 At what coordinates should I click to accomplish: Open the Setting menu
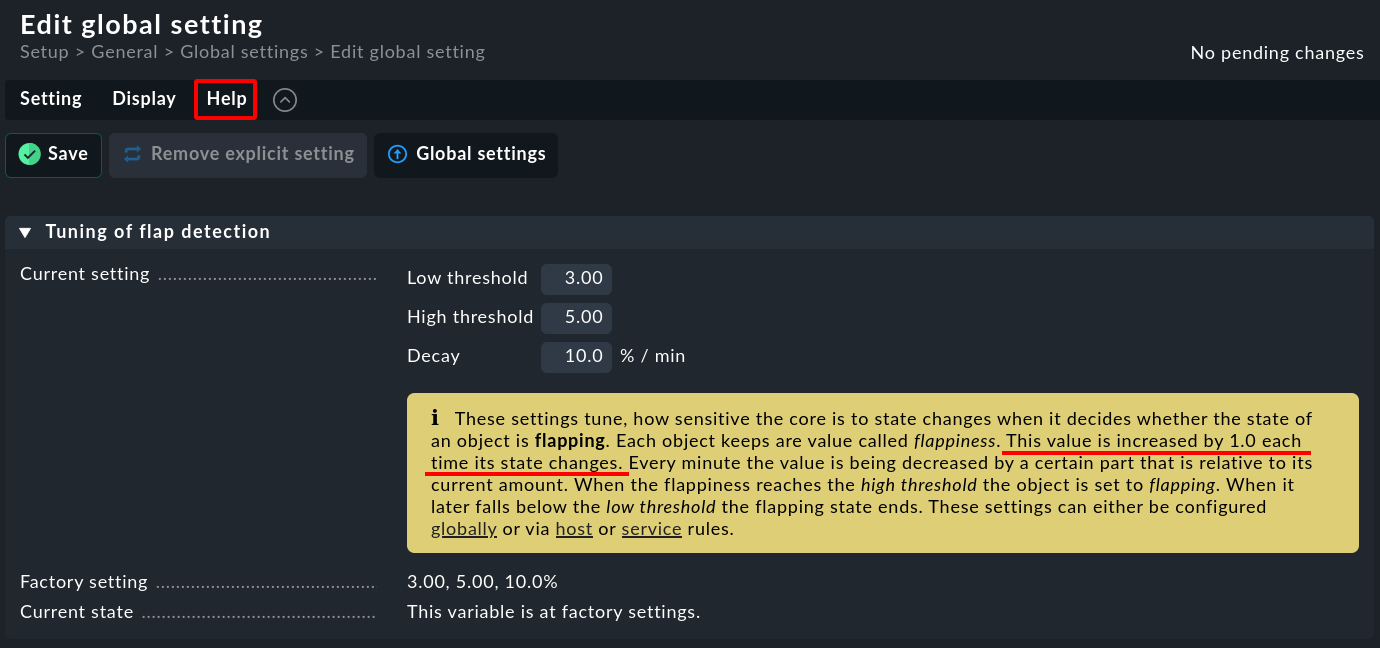click(50, 98)
